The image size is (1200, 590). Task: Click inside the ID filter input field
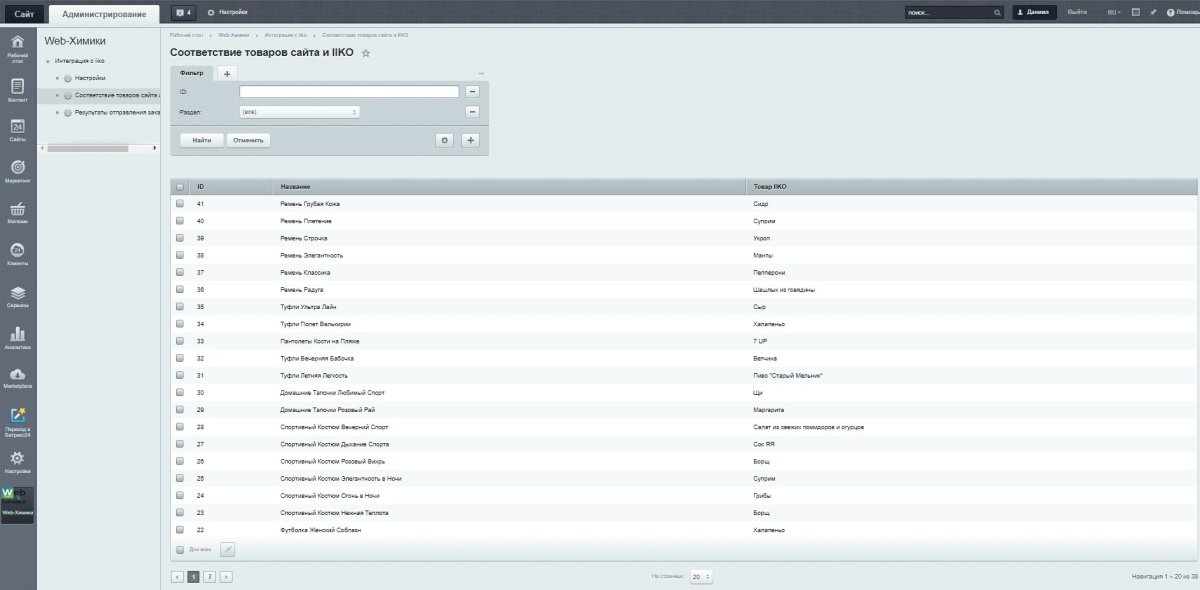pos(350,91)
